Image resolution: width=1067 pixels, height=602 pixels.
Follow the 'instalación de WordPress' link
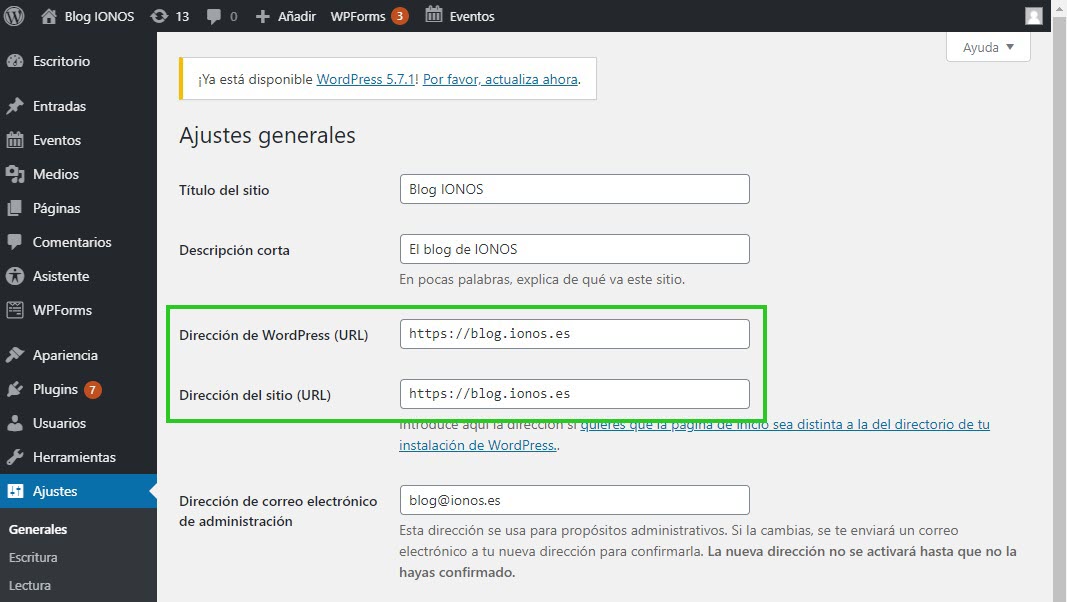pos(478,445)
